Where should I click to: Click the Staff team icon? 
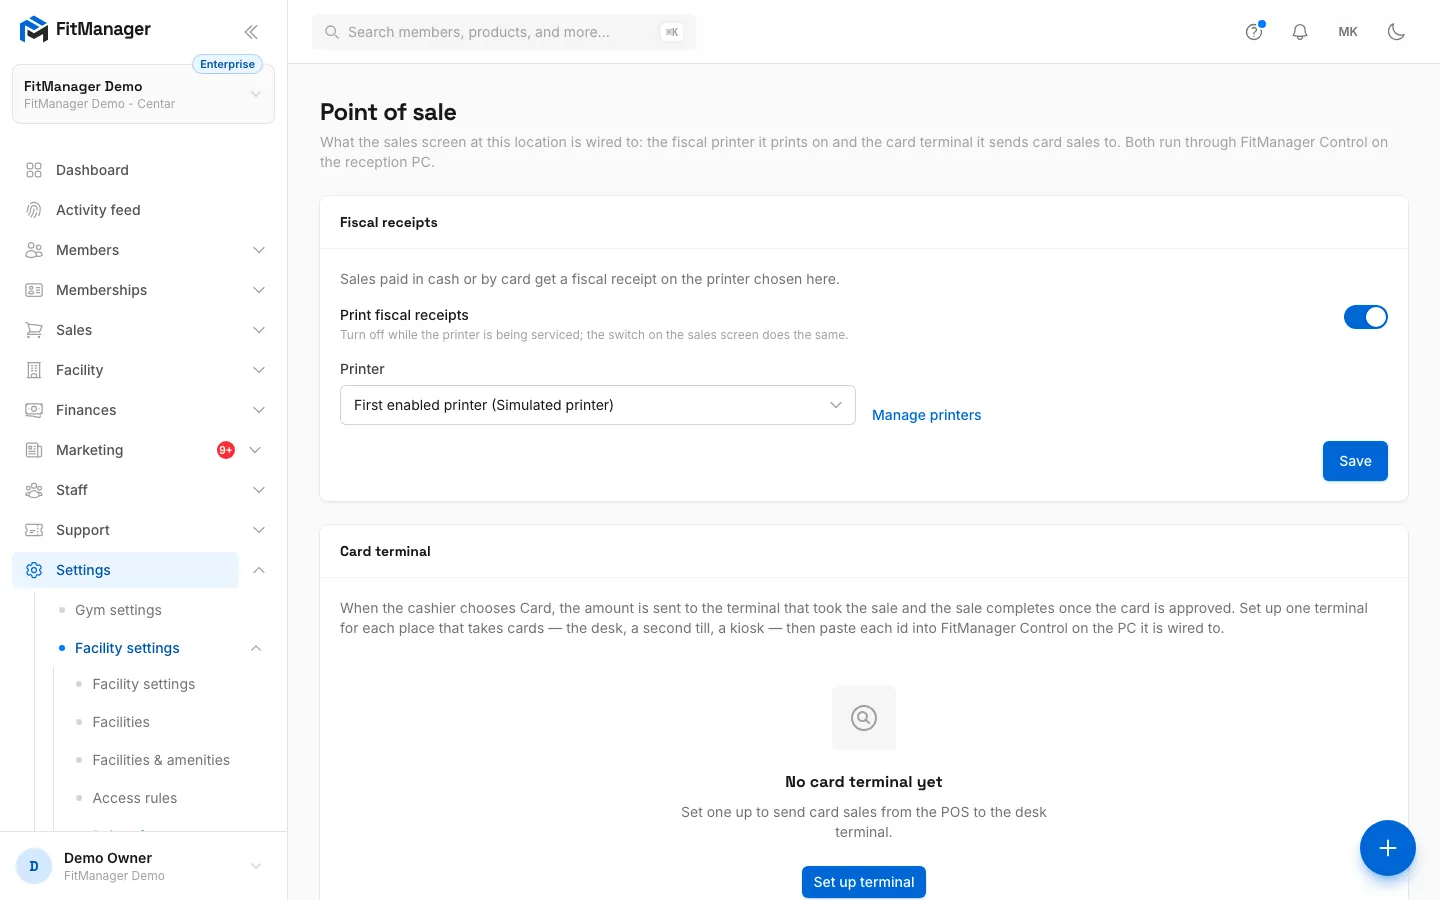pyautogui.click(x=34, y=490)
